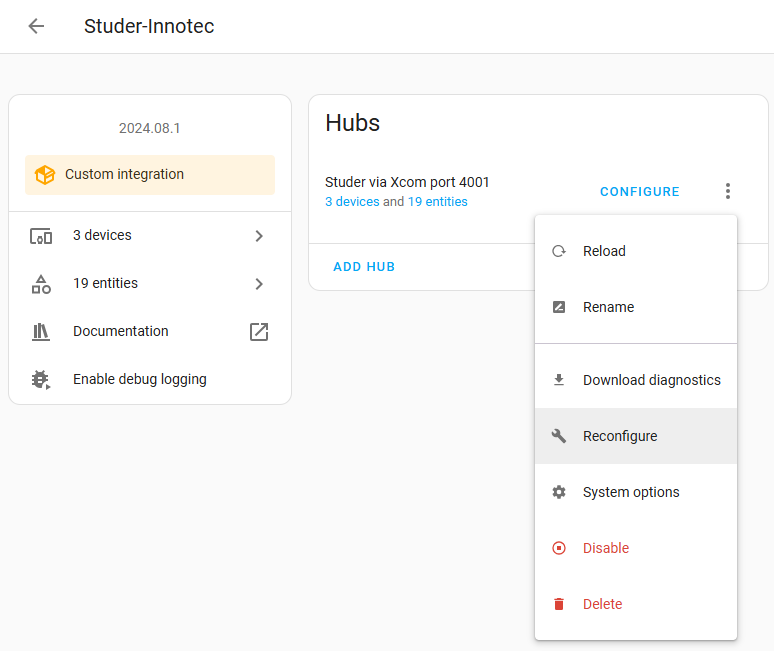Choose Download diagnostics menu entry
Screen dimensions: 774x651
click(636, 380)
